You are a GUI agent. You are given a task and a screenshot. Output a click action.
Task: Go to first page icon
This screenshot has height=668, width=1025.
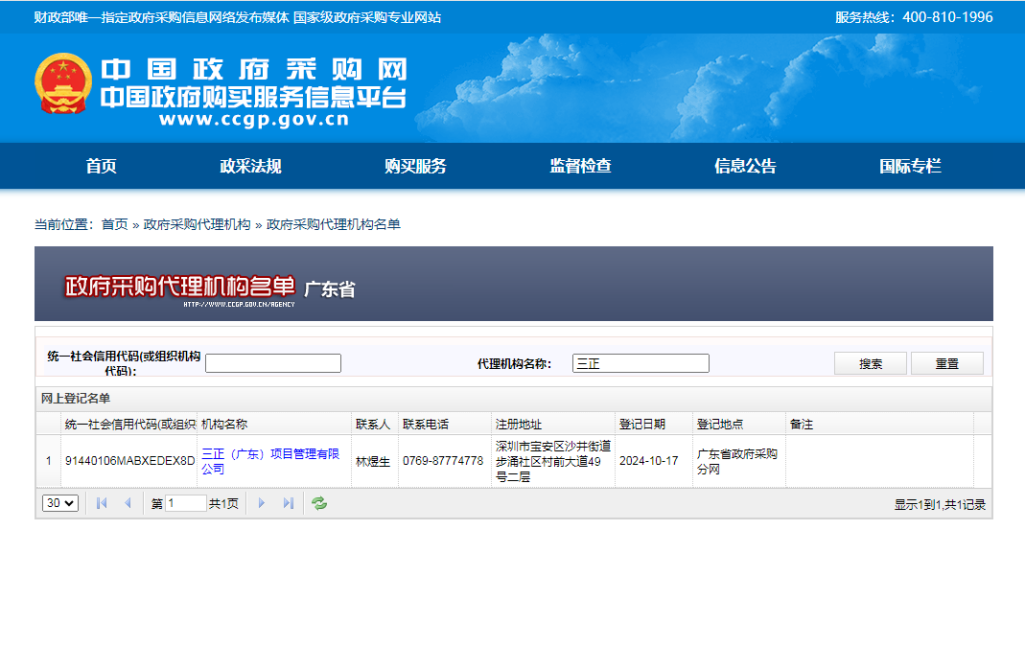pyautogui.click(x=101, y=503)
